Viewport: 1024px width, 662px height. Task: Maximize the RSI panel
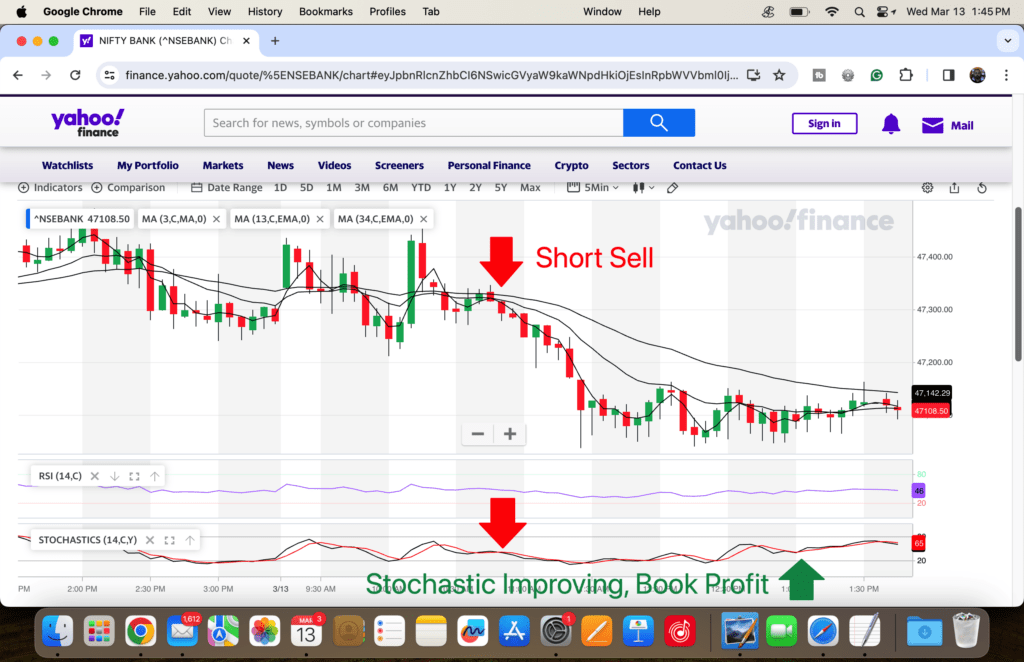click(135, 476)
